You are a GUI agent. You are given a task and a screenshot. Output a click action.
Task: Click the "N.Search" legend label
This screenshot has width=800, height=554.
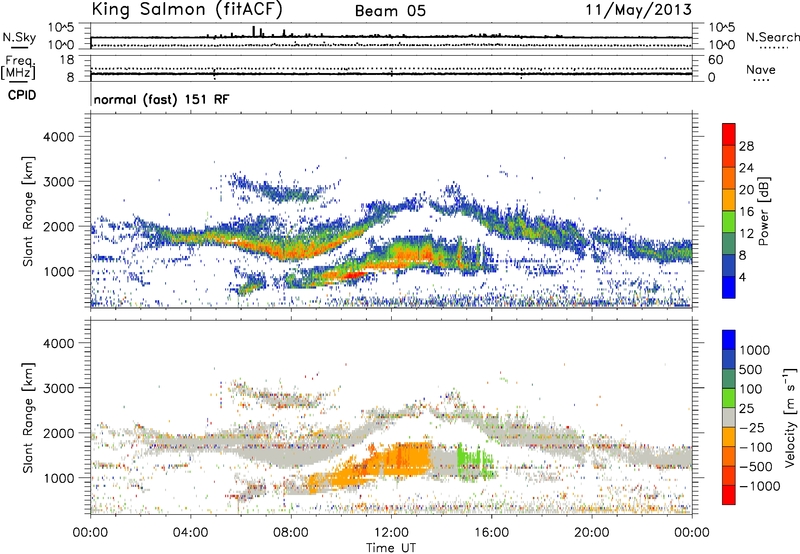click(x=772, y=37)
